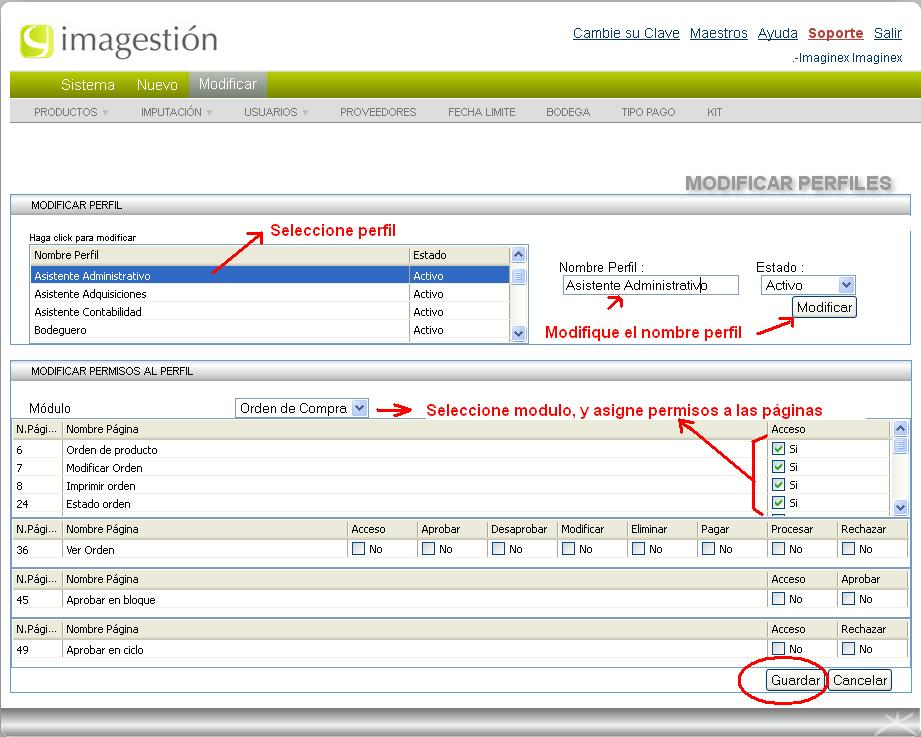The height and width of the screenshot is (737, 921).
Task: Click the Aprobar en bloque row name
Action: 110,600
